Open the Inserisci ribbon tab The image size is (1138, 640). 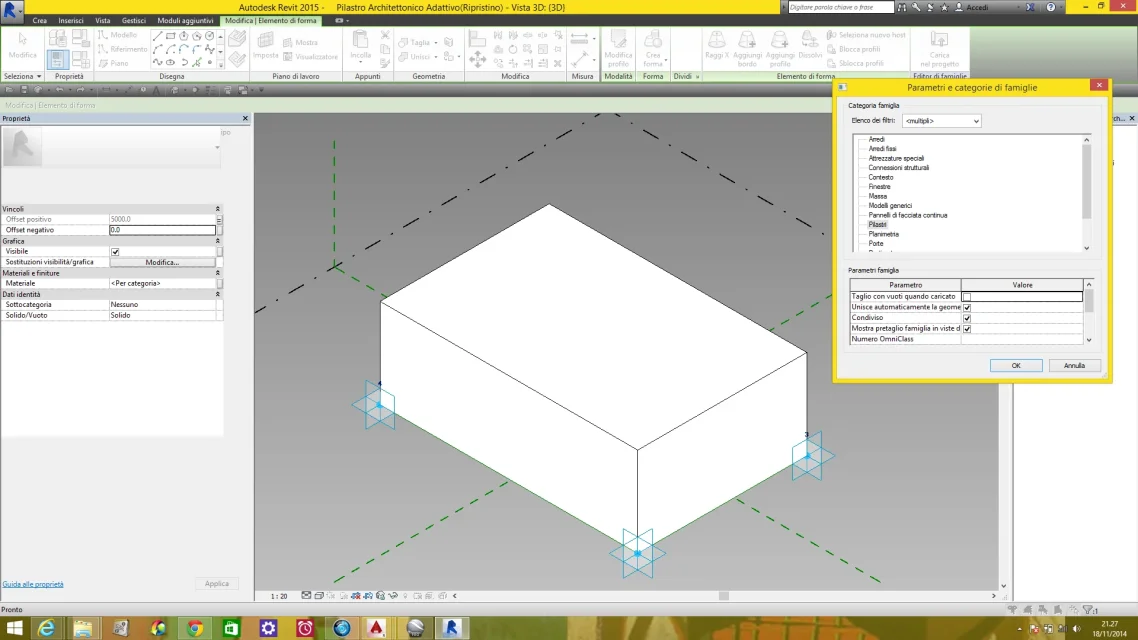[x=70, y=20]
